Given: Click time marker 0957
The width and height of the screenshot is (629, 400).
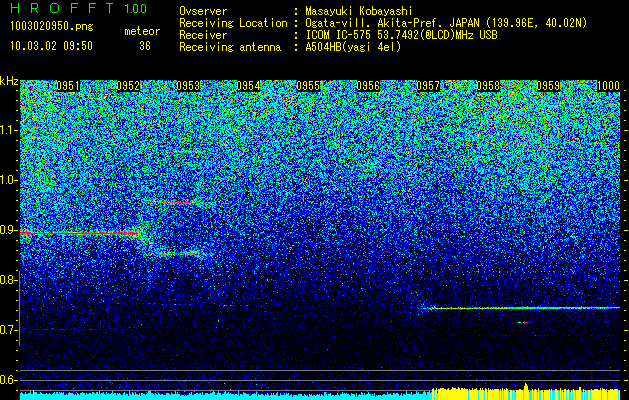Looking at the screenshot, I should point(428,86).
